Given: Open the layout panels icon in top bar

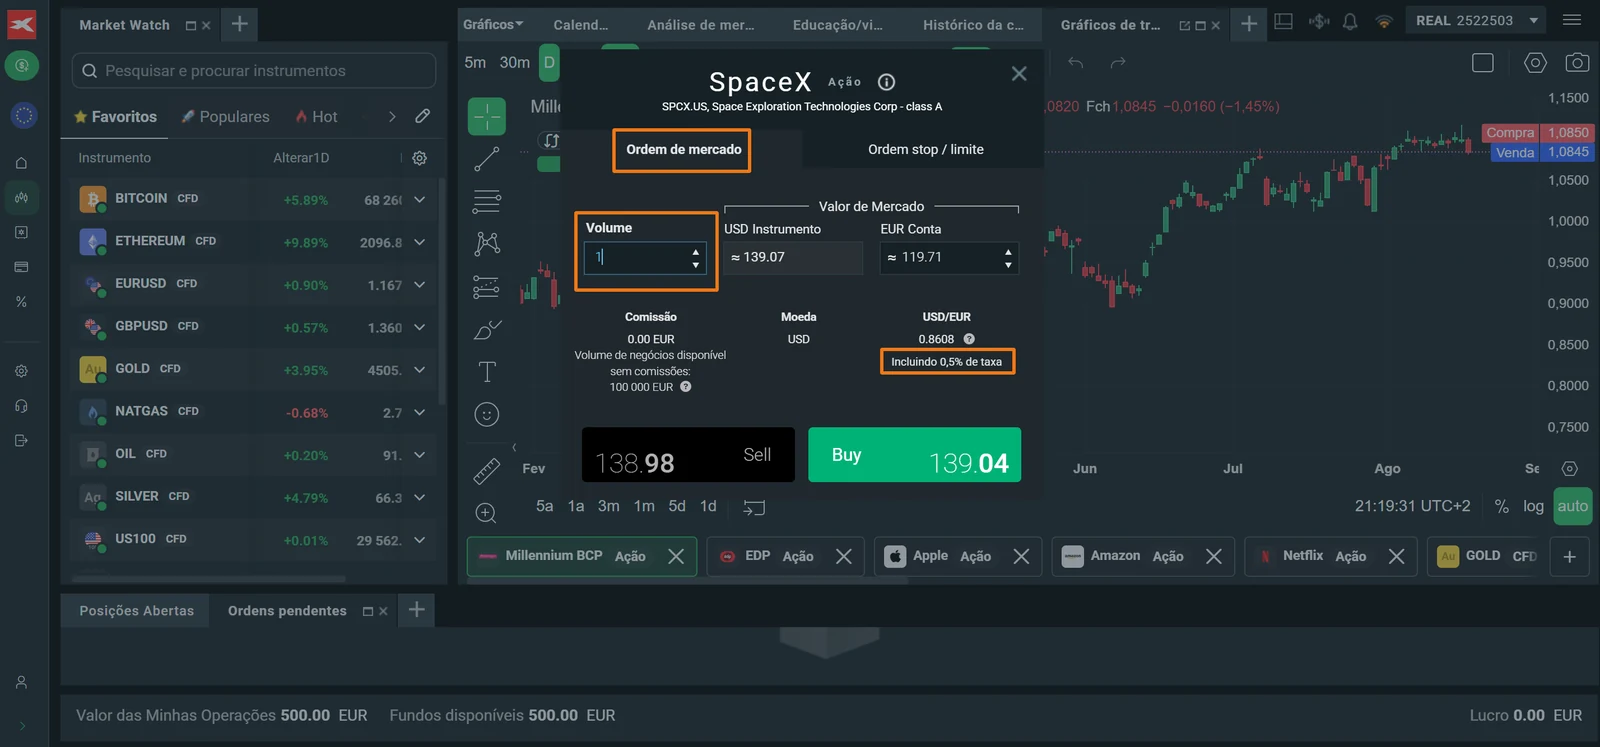Looking at the screenshot, I should tap(1284, 21).
